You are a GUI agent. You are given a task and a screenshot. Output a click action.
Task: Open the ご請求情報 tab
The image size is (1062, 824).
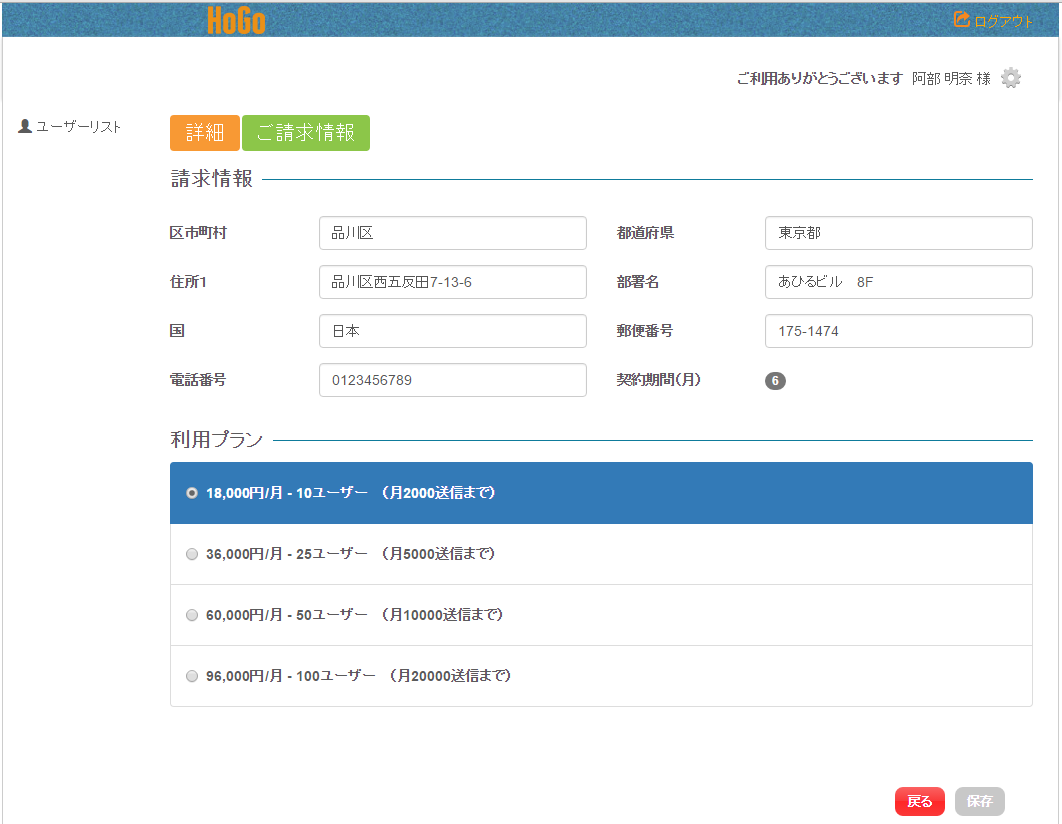[306, 133]
